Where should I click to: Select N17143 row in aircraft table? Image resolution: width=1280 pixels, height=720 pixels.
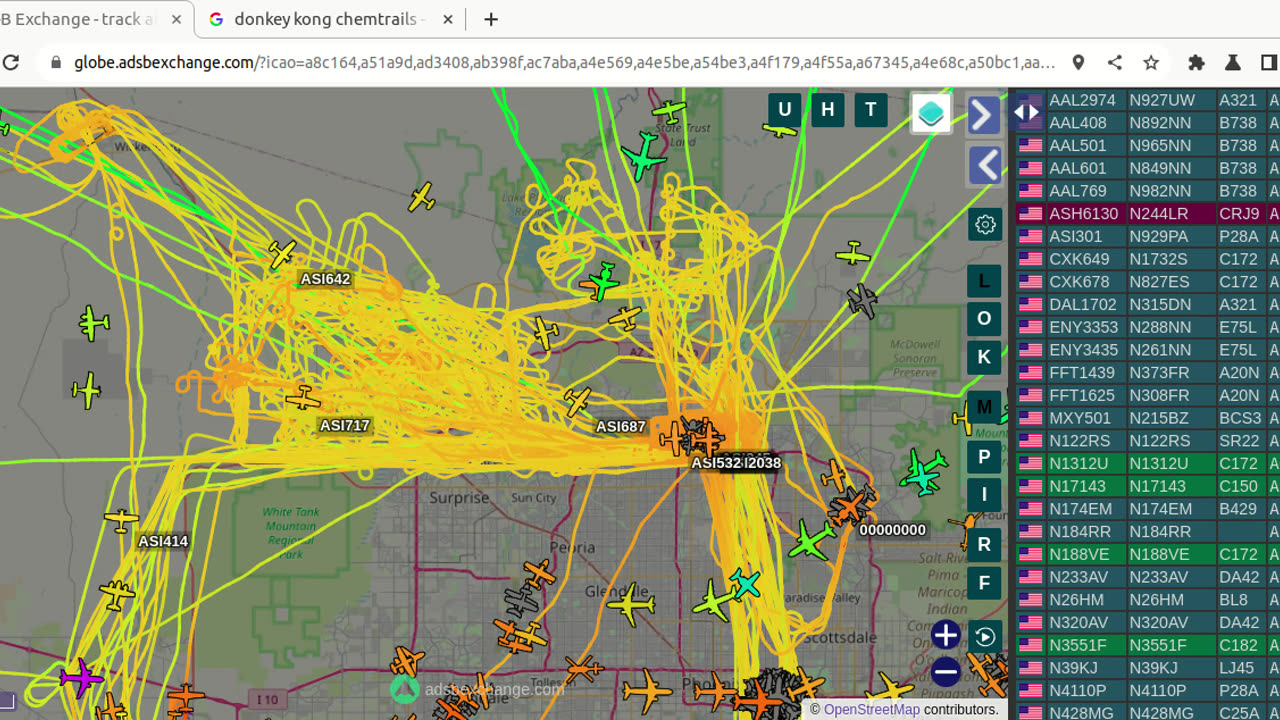pos(1148,486)
